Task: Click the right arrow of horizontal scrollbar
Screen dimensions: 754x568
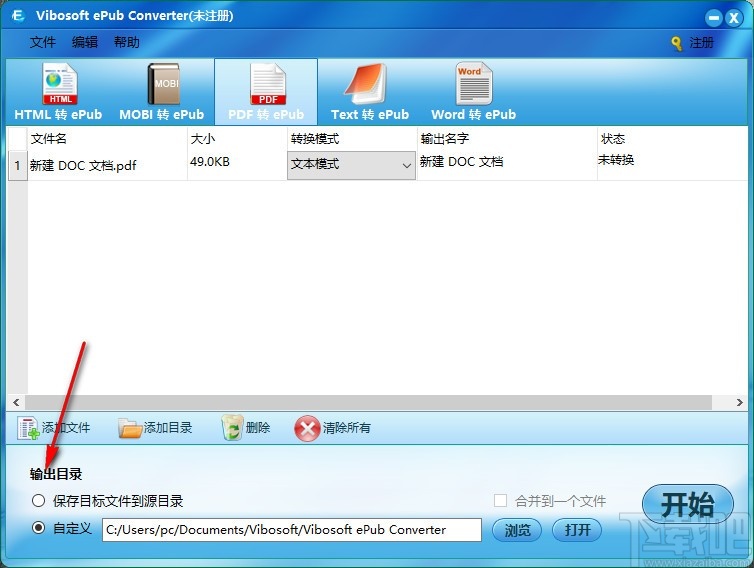Action: pyautogui.click(x=740, y=403)
